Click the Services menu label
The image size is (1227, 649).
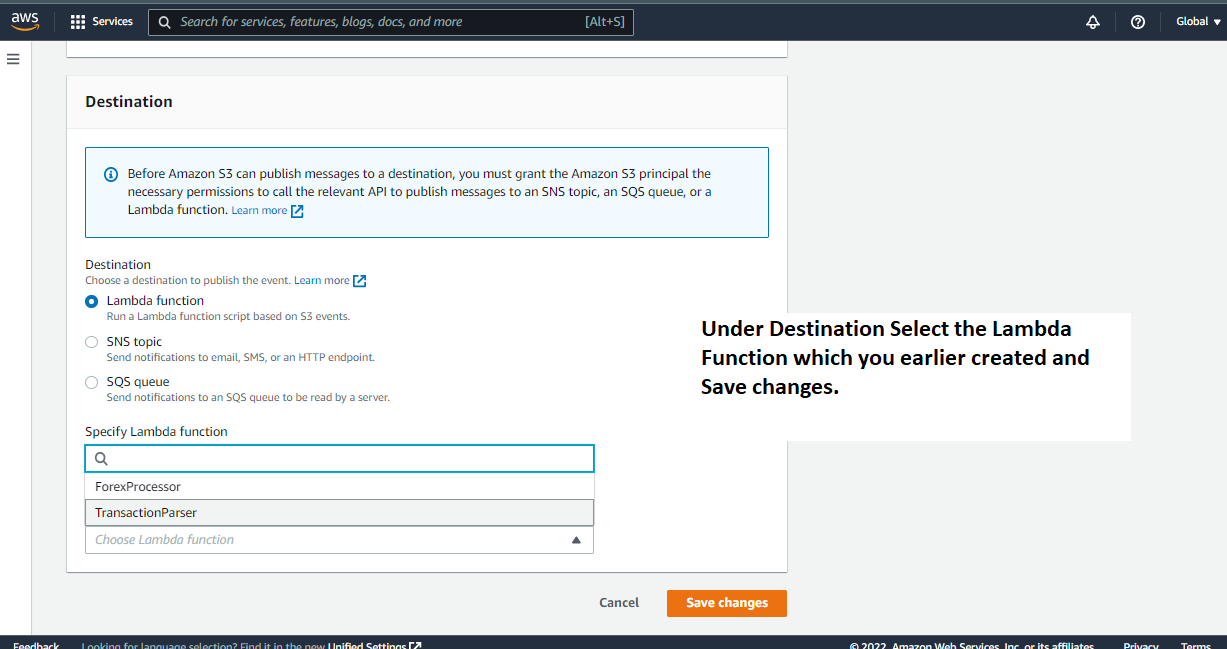tap(112, 22)
